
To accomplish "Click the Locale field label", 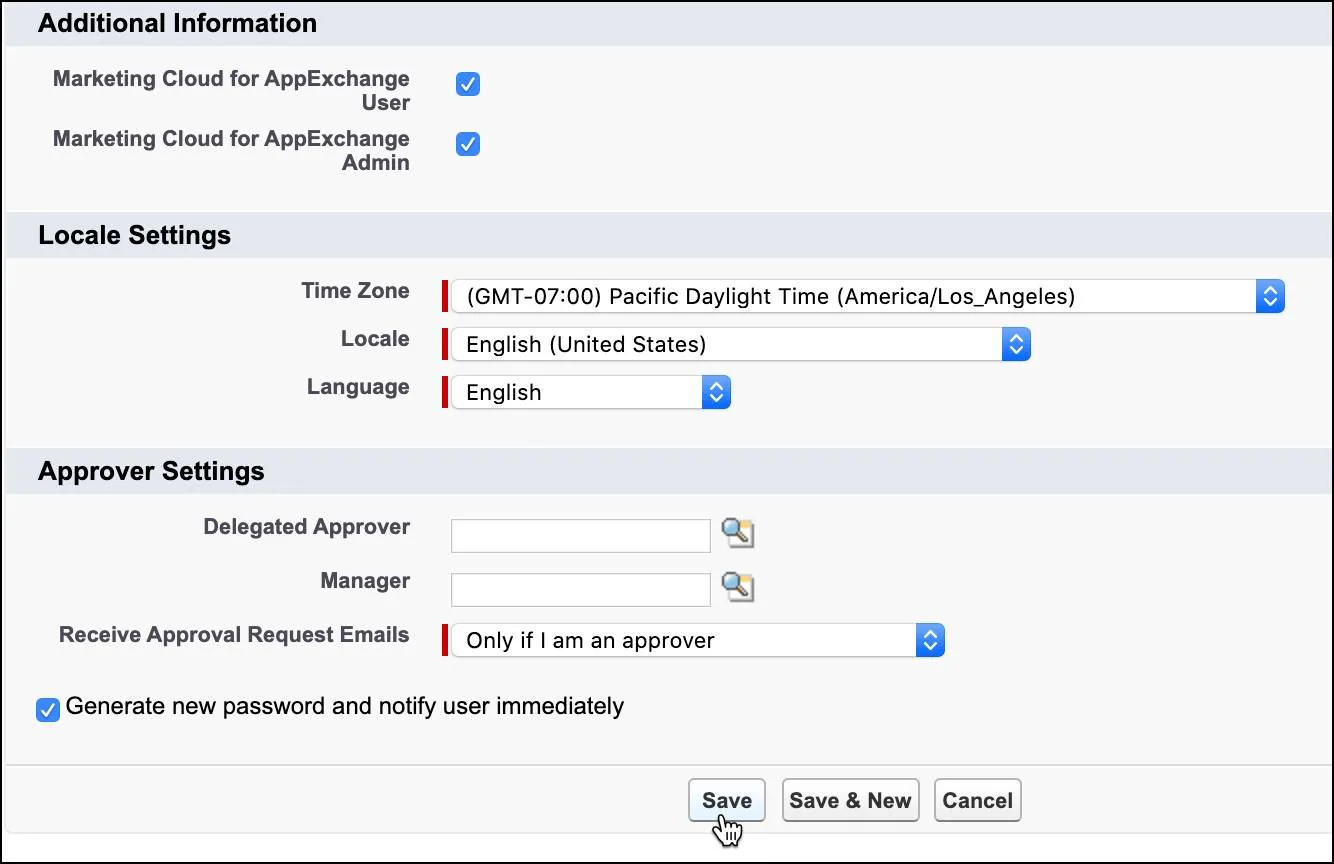I will 375,339.
